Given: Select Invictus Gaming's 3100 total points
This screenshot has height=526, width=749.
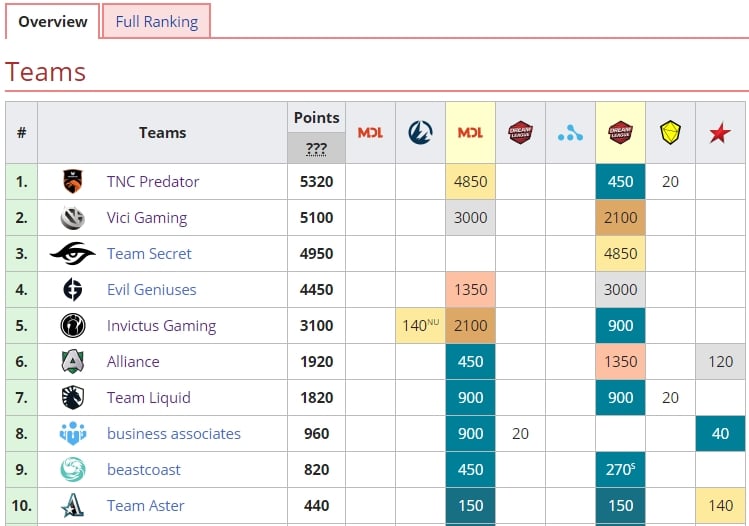Looking at the screenshot, I should tap(316, 326).
